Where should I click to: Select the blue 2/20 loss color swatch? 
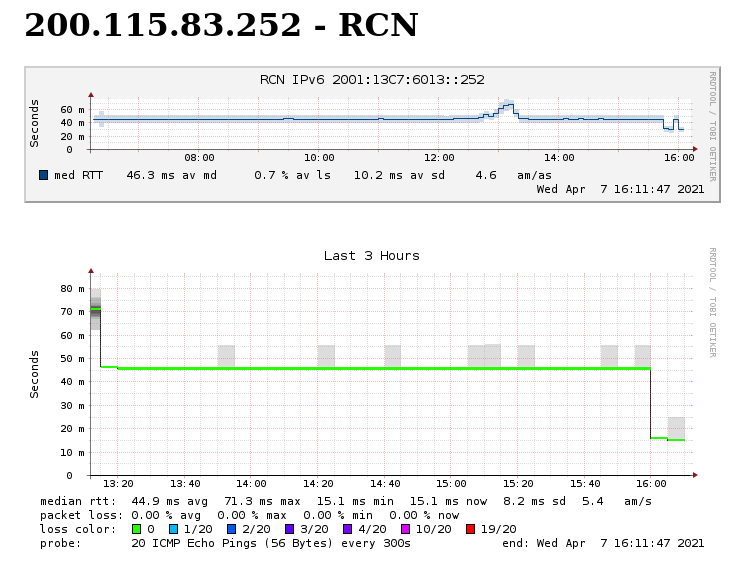[231, 529]
